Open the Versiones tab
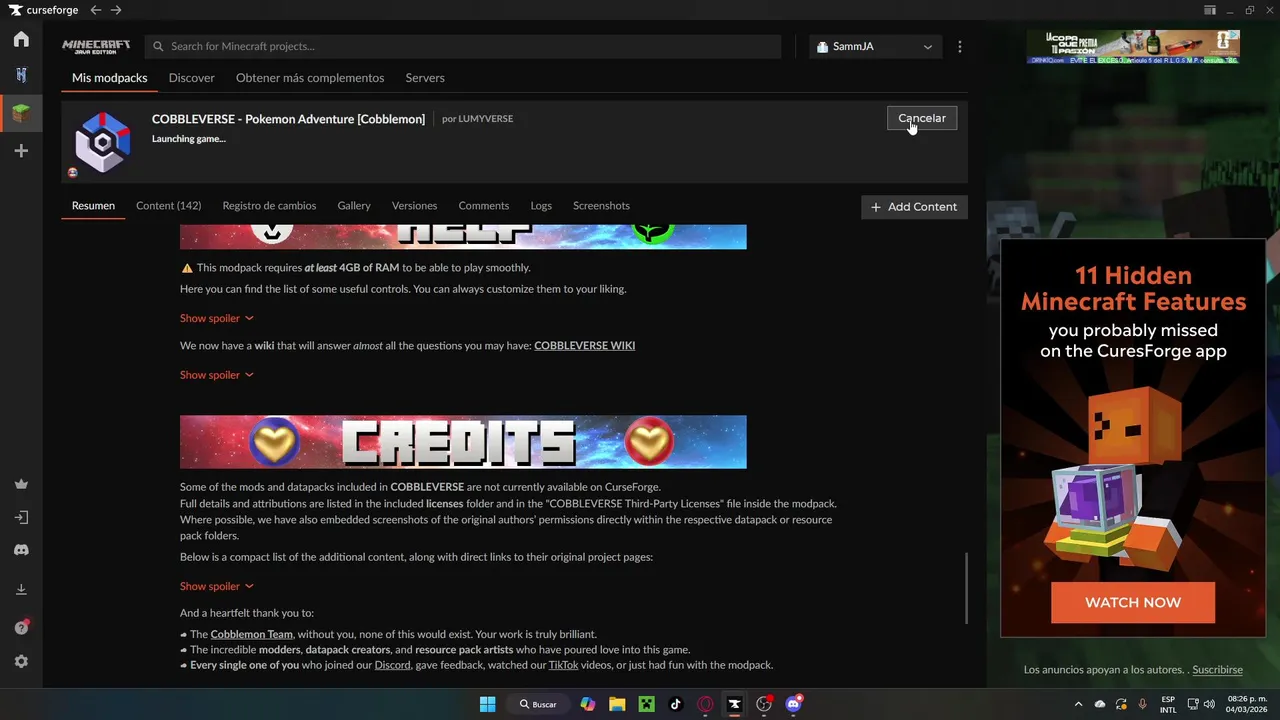This screenshot has height=720, width=1280. [x=414, y=206]
